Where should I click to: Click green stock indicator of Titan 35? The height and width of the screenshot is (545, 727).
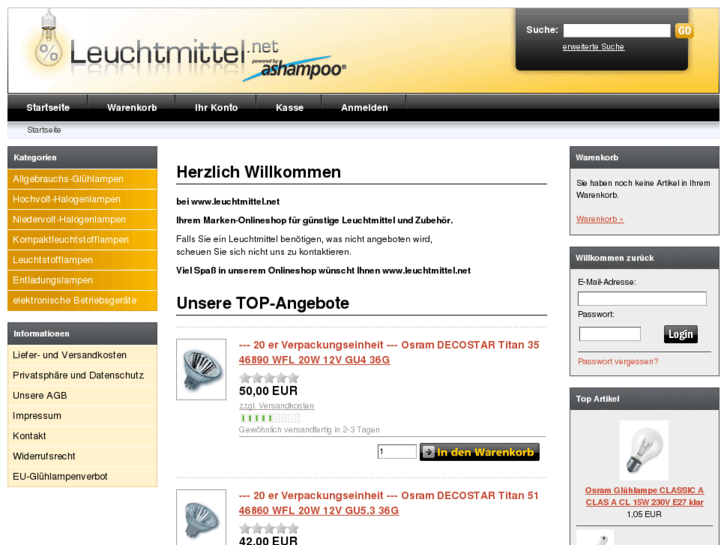270,418
